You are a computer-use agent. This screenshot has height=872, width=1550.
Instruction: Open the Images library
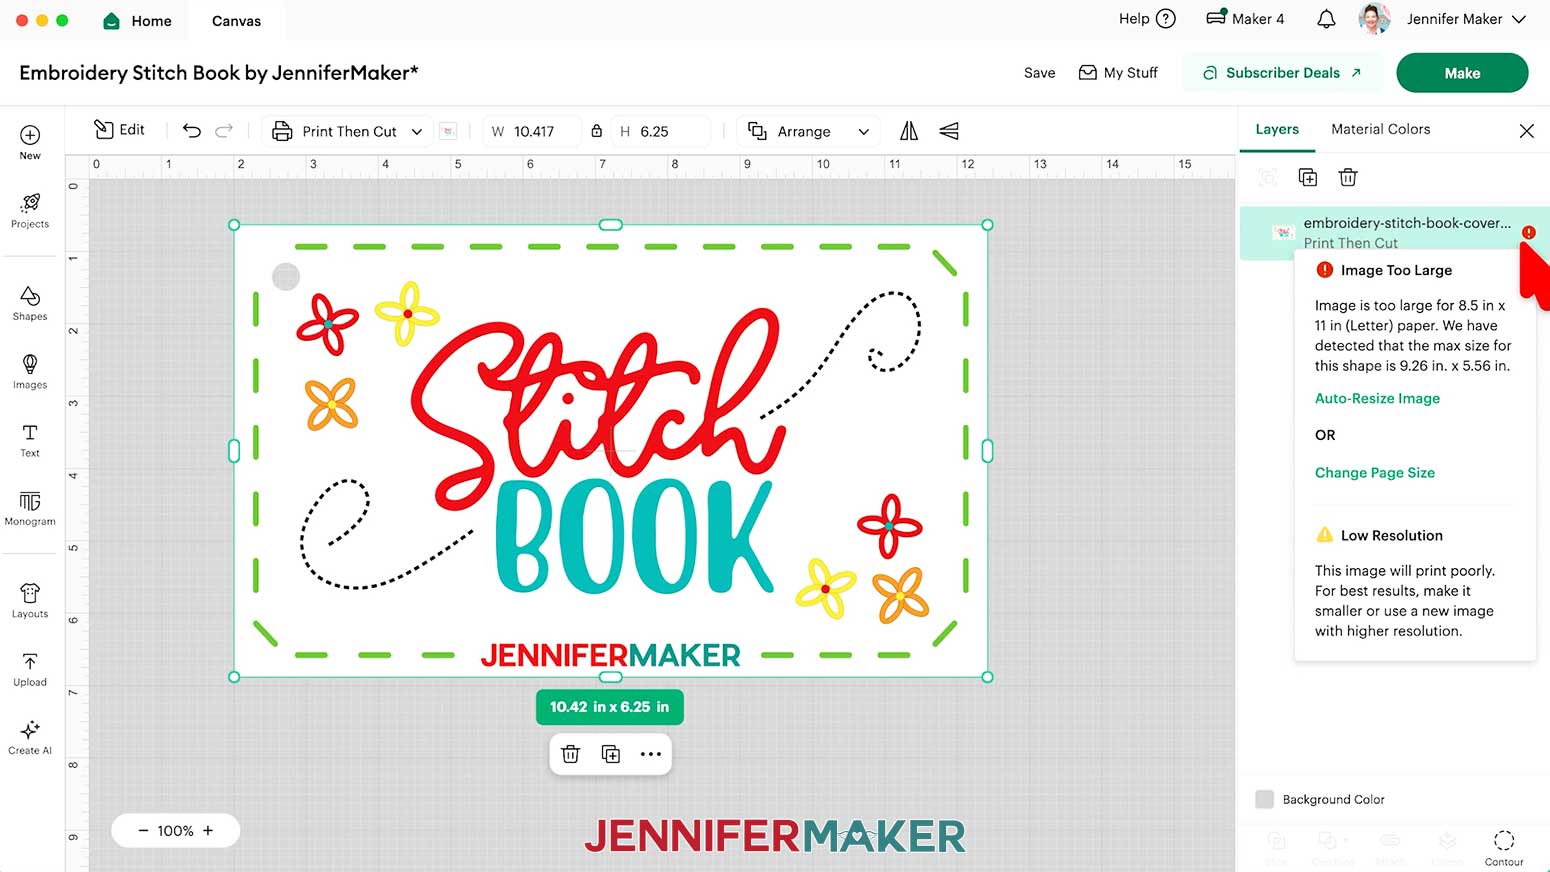(30, 371)
